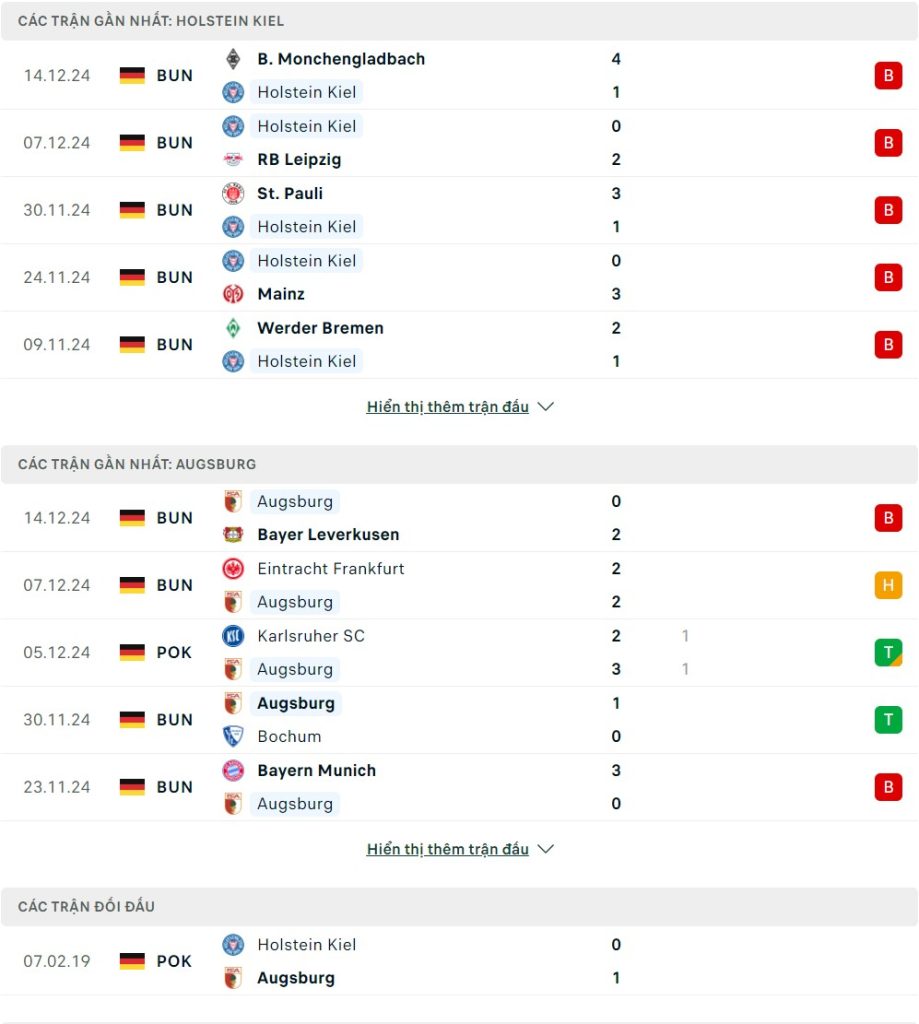919x1024 pixels.
Task: Expand more Augsburg matches chevron
Action: 546,850
